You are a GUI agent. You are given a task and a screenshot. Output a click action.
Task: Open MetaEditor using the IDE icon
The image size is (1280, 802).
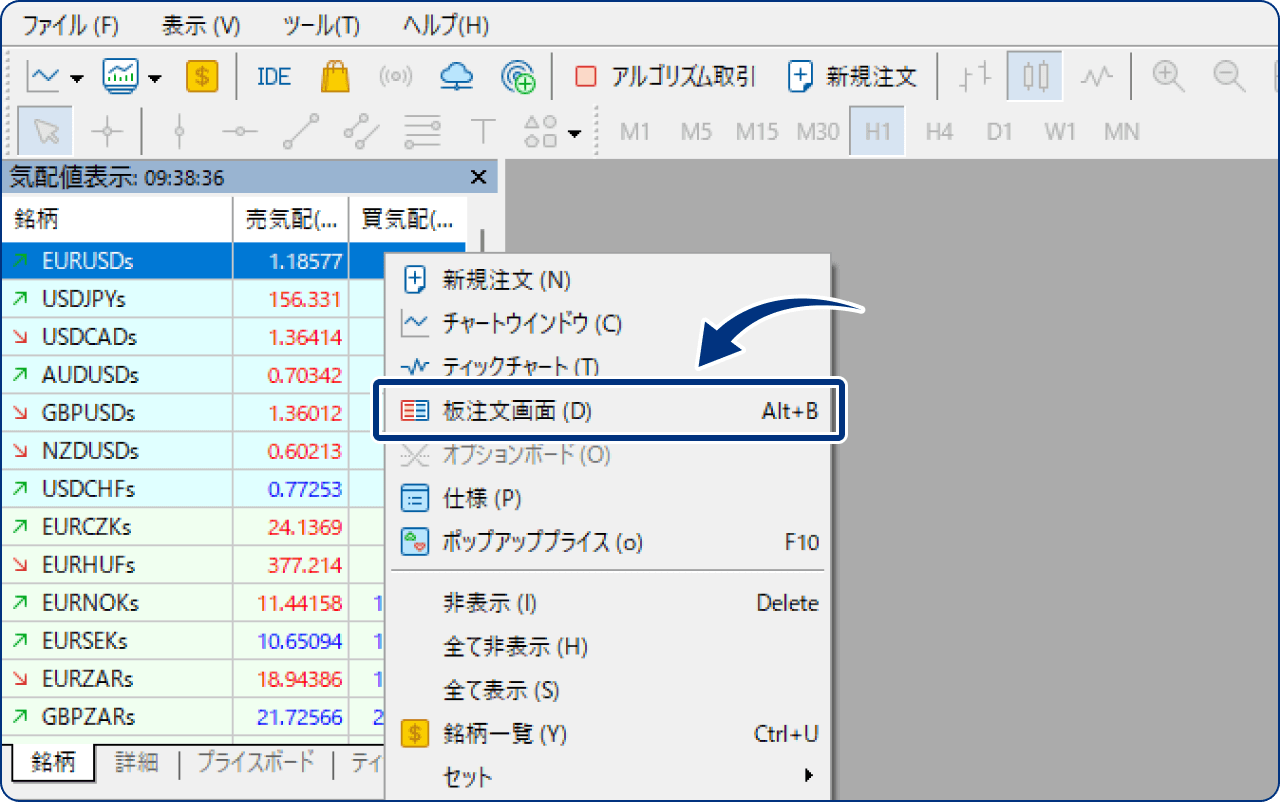click(x=273, y=76)
